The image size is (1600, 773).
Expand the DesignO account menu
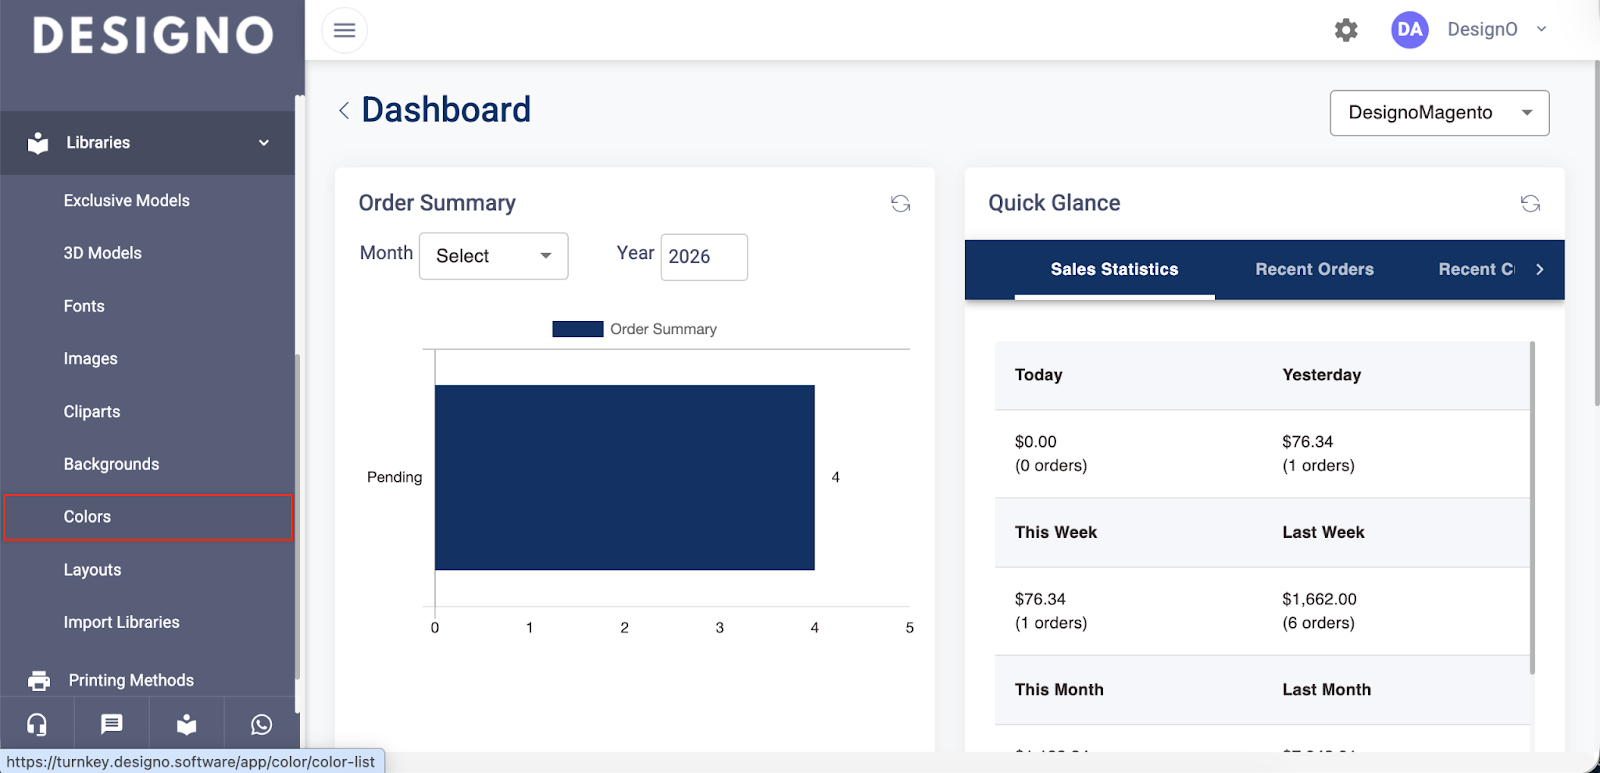click(1541, 30)
